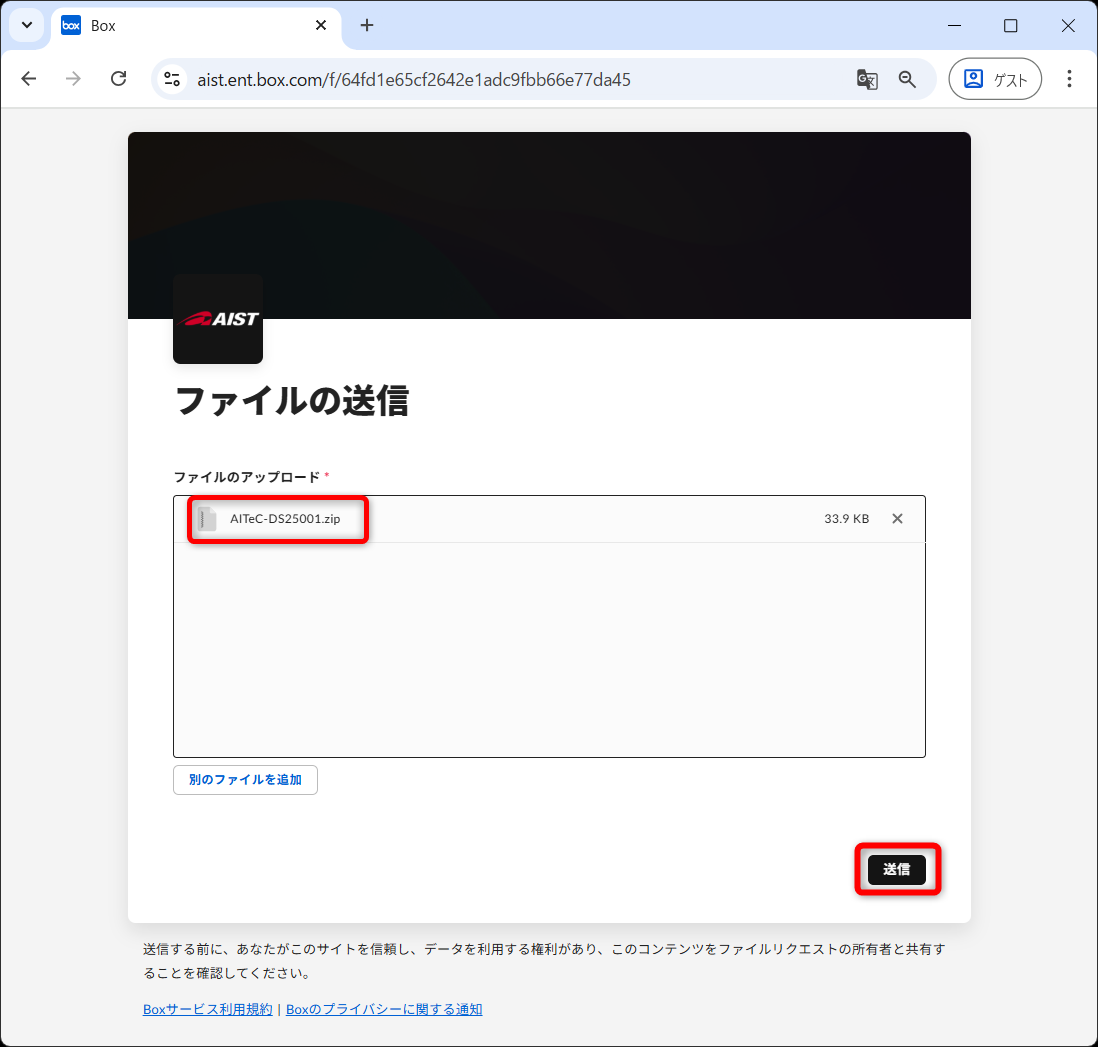
Task: Click the empty file upload drop area
Action: coord(549,650)
